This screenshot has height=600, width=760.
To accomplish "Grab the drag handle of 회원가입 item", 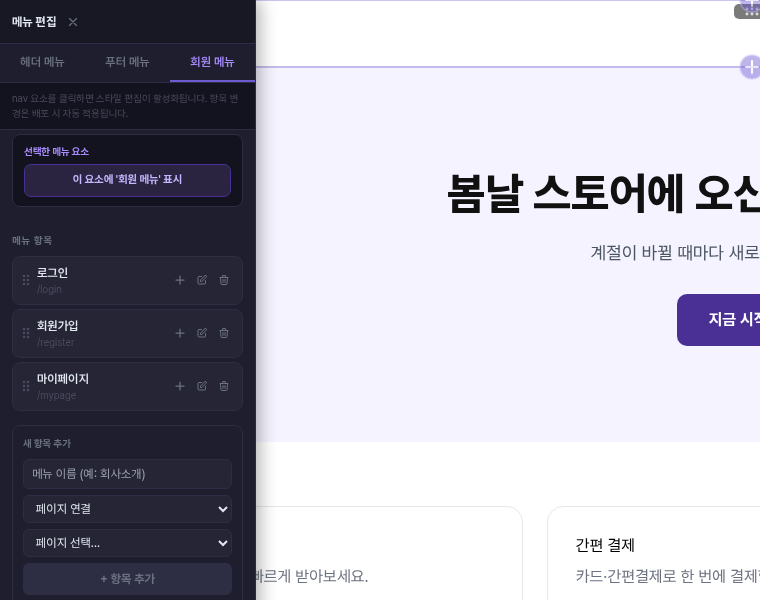I will point(26,333).
